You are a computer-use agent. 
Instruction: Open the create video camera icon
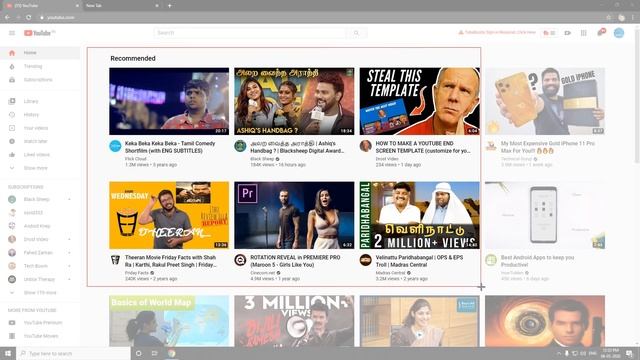tap(567, 33)
